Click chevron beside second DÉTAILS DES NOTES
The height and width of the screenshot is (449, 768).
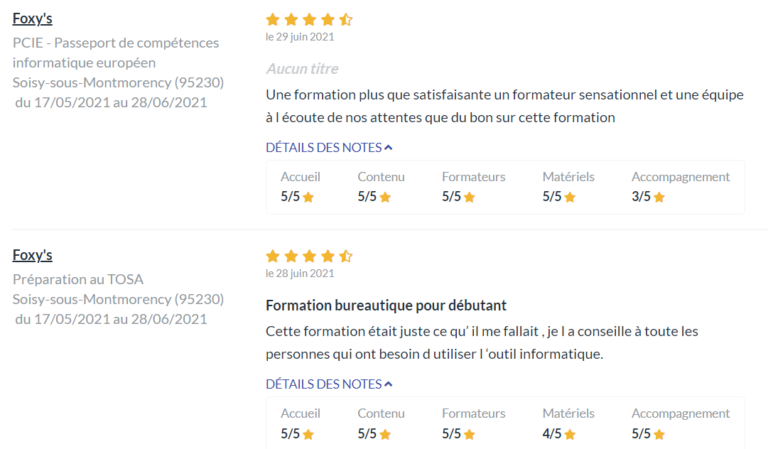(388, 384)
